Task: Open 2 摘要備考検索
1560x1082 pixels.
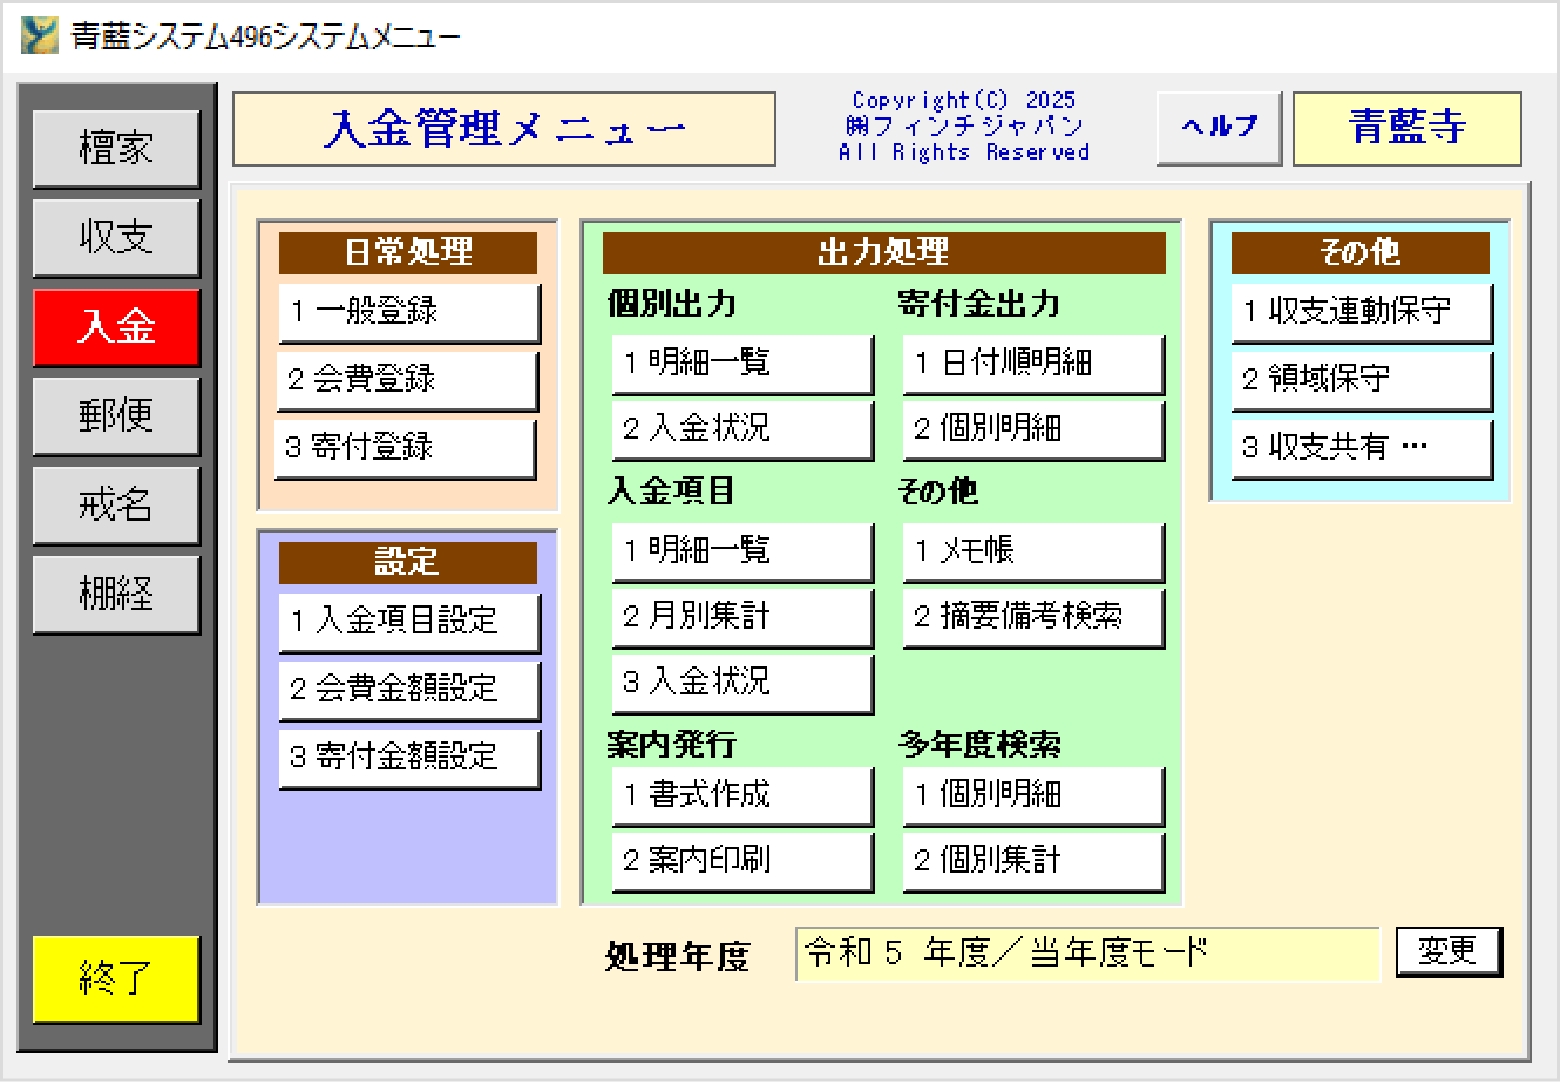Action: (1032, 616)
